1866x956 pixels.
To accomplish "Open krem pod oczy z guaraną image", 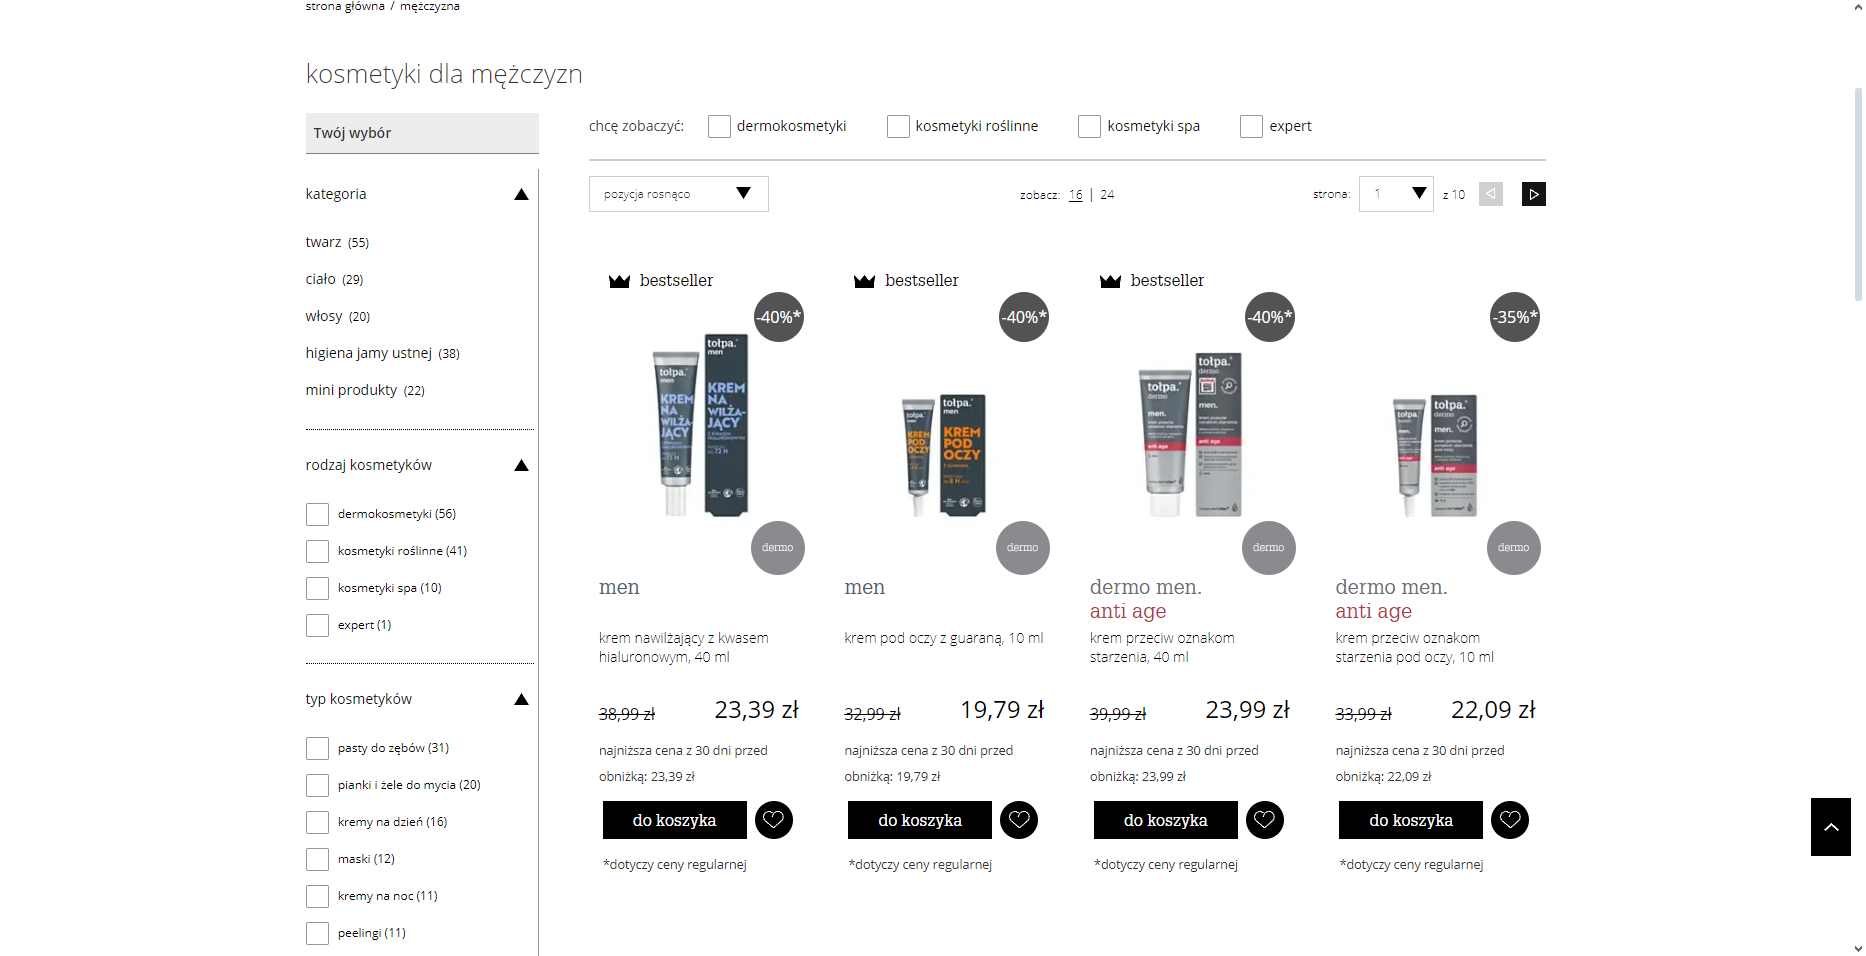I will 945,455.
